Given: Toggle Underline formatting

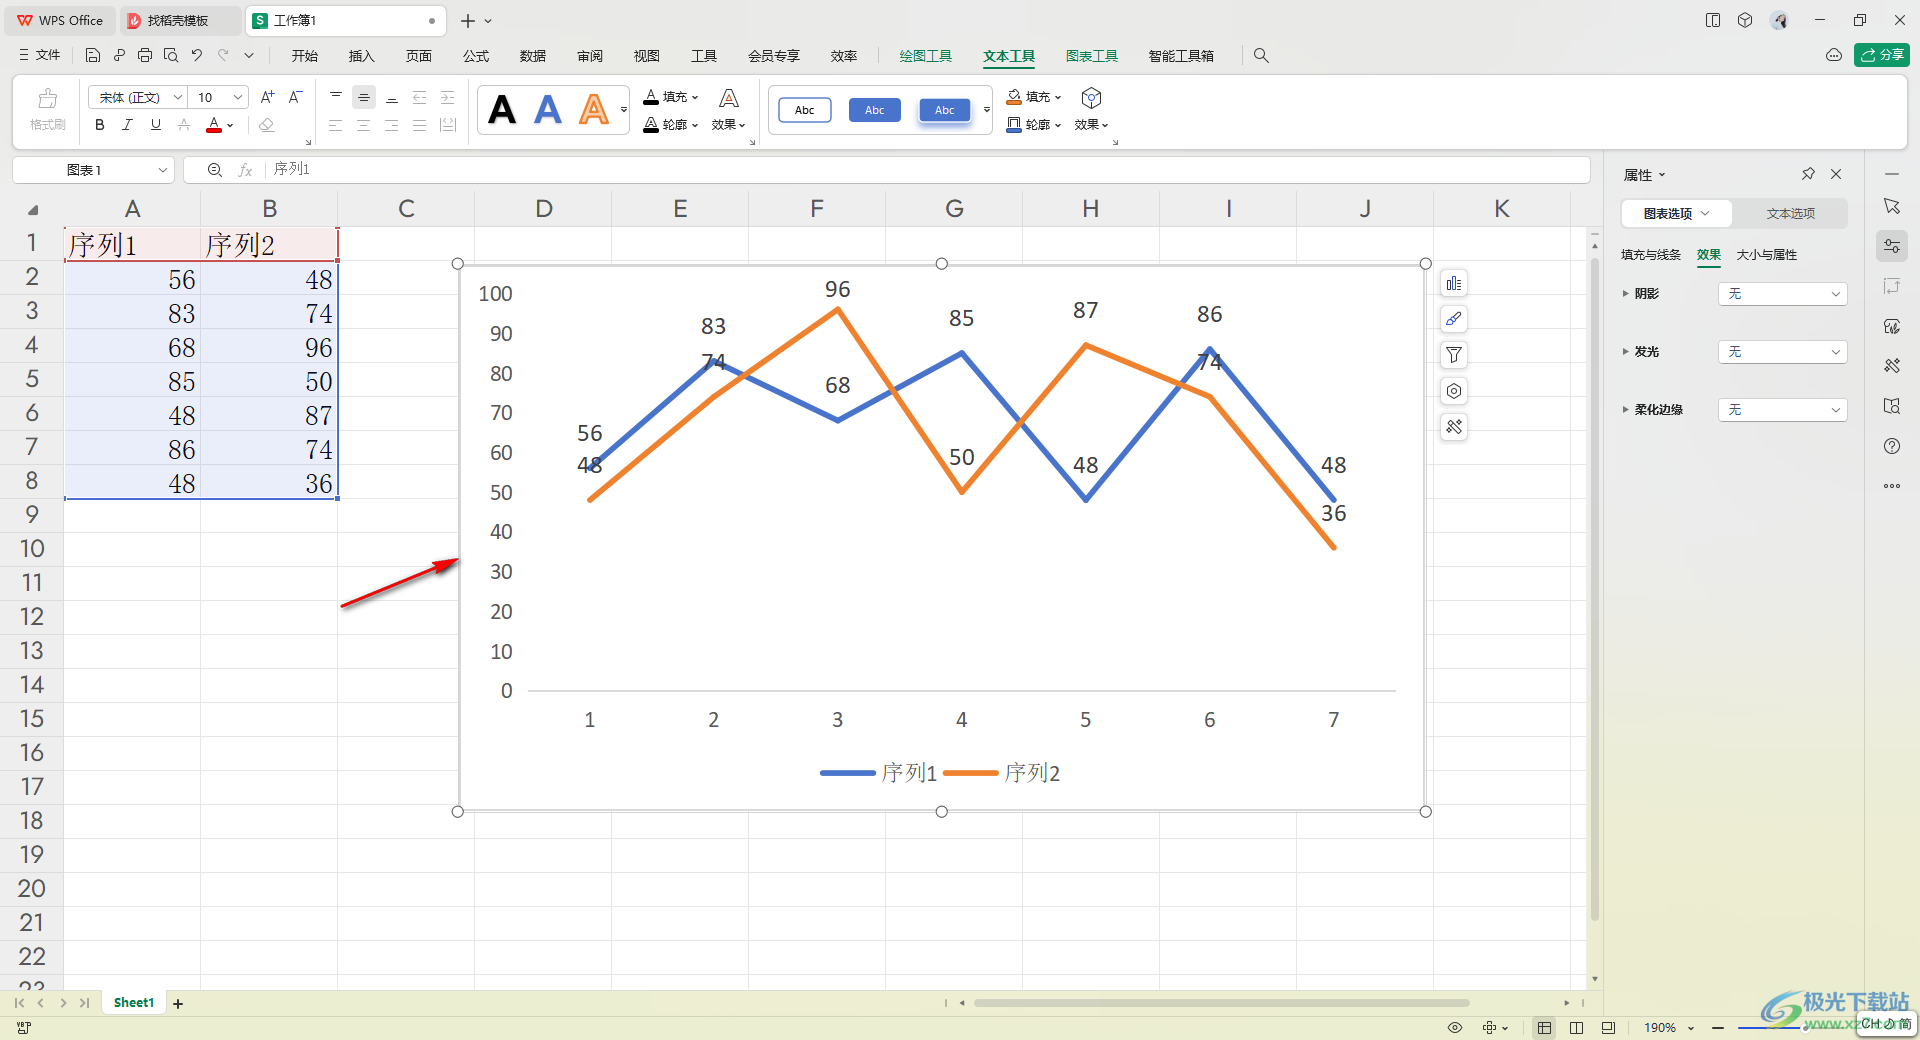Looking at the screenshot, I should point(155,125).
